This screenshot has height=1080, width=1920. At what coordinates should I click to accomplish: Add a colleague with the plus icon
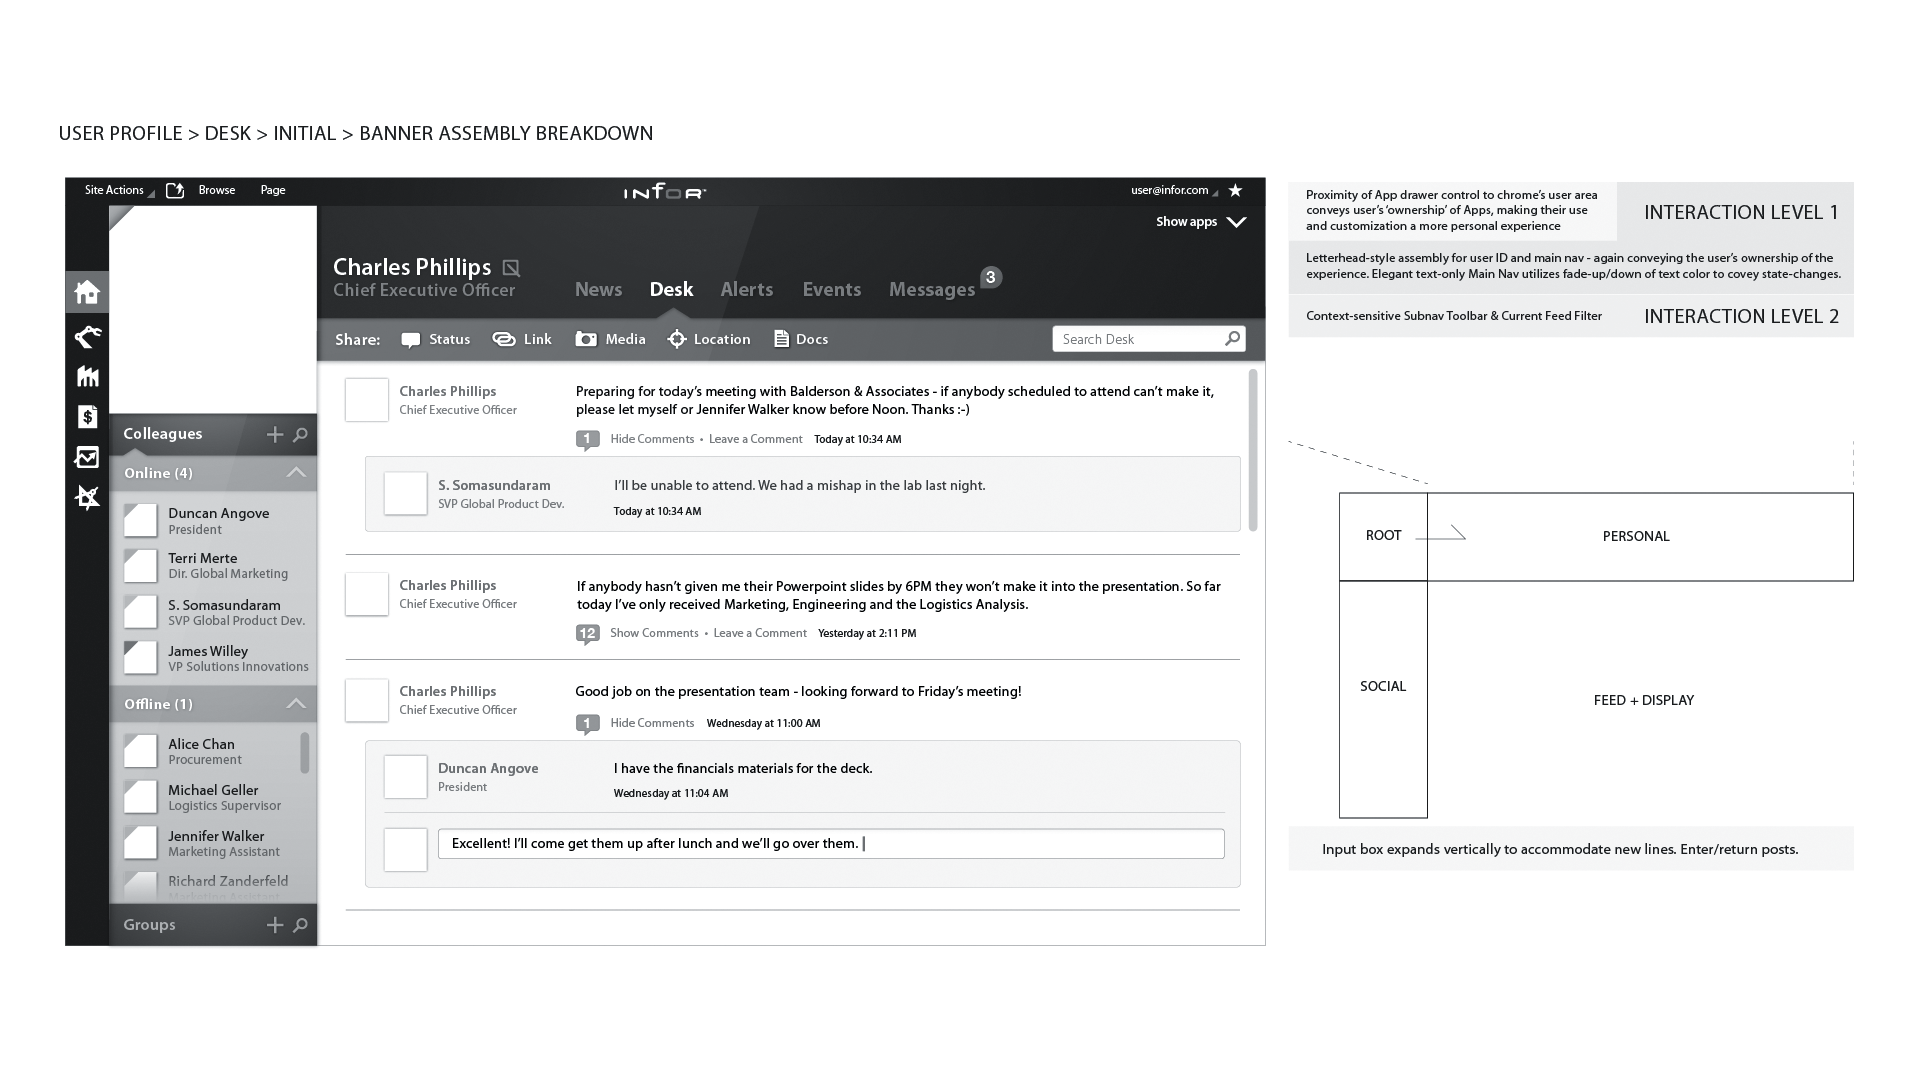(x=275, y=434)
